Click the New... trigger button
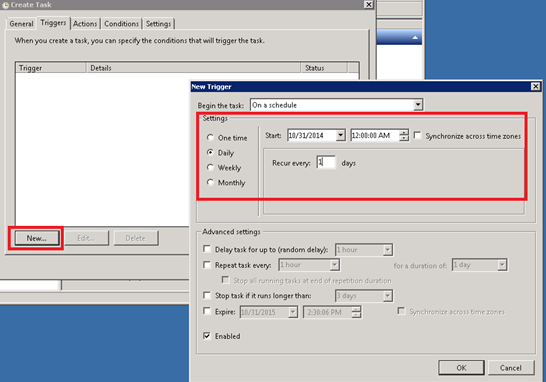This screenshot has width=546, height=382. pos(37,238)
